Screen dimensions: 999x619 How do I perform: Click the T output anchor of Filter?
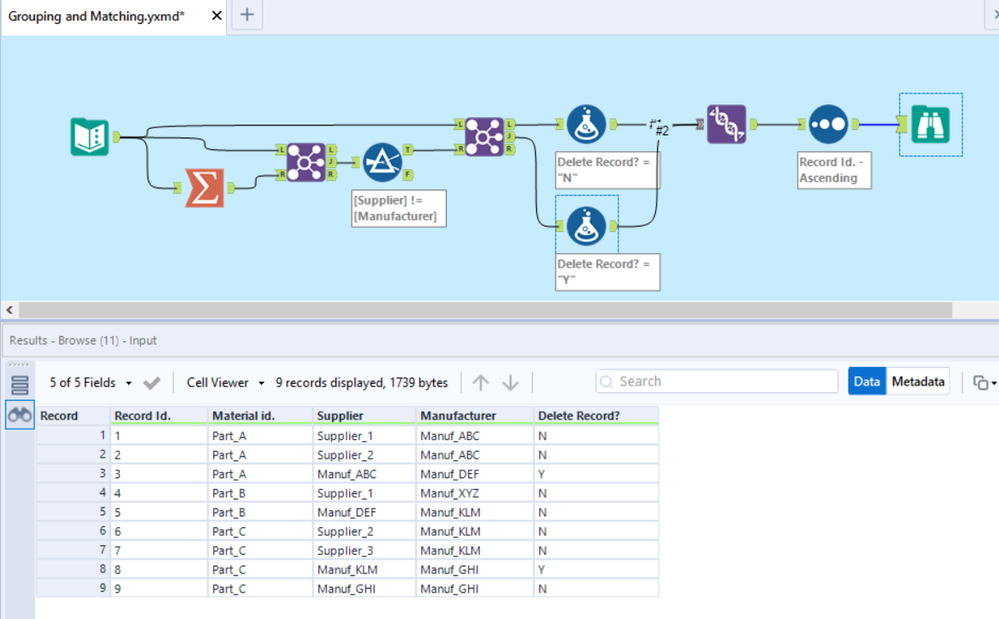tap(408, 150)
